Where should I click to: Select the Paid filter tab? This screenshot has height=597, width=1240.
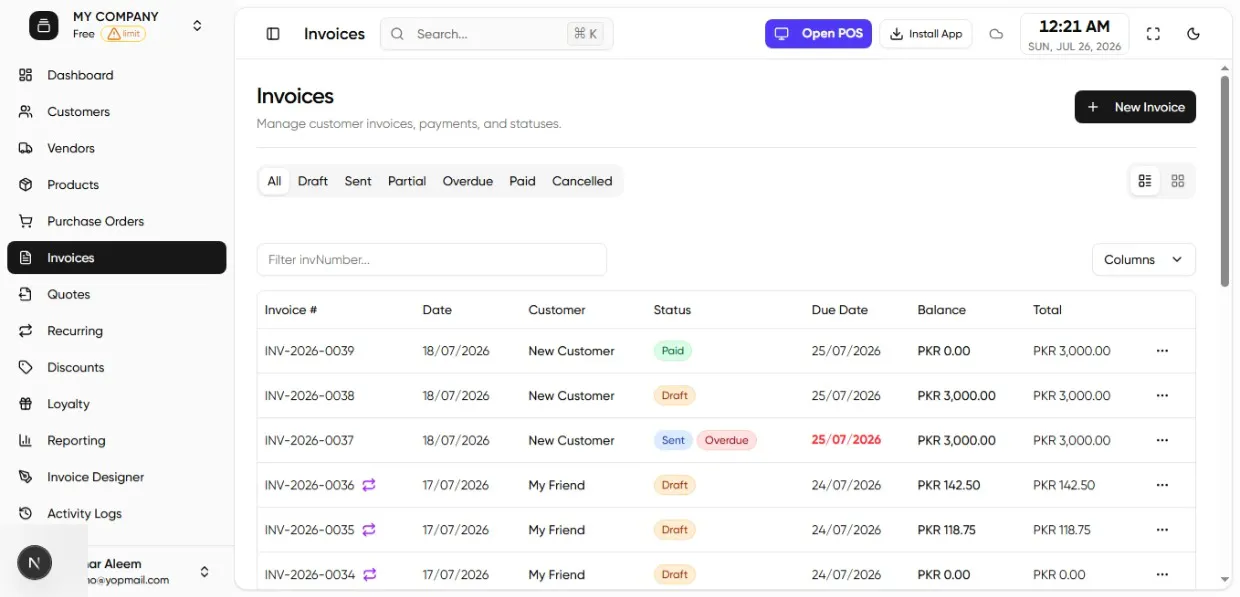tap(522, 181)
